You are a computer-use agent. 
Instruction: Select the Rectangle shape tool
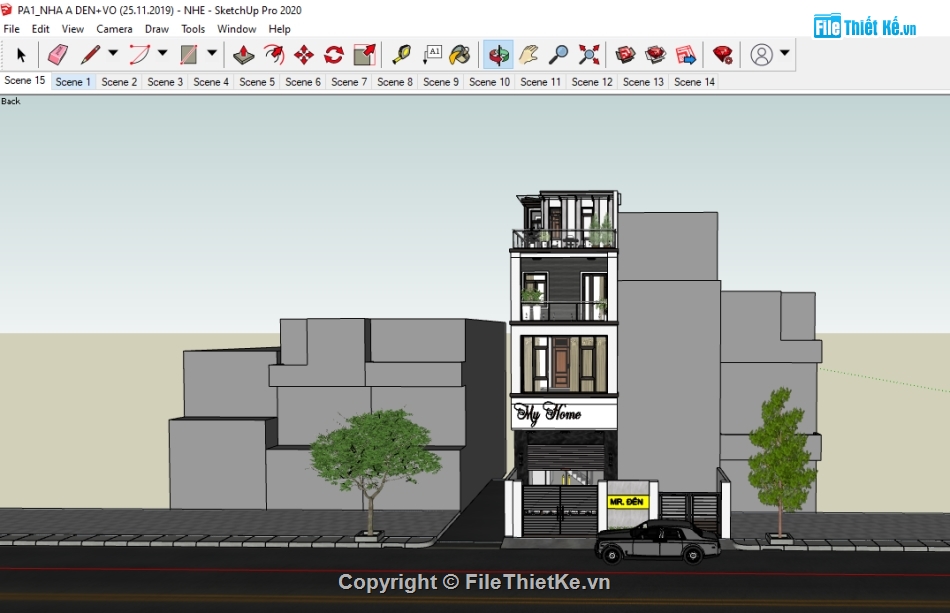click(189, 55)
